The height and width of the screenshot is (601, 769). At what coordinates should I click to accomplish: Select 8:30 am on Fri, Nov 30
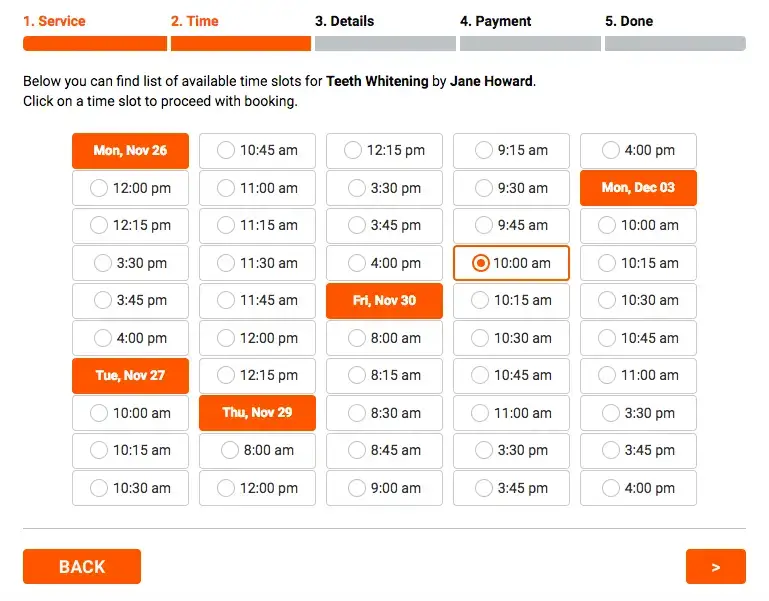tap(384, 413)
